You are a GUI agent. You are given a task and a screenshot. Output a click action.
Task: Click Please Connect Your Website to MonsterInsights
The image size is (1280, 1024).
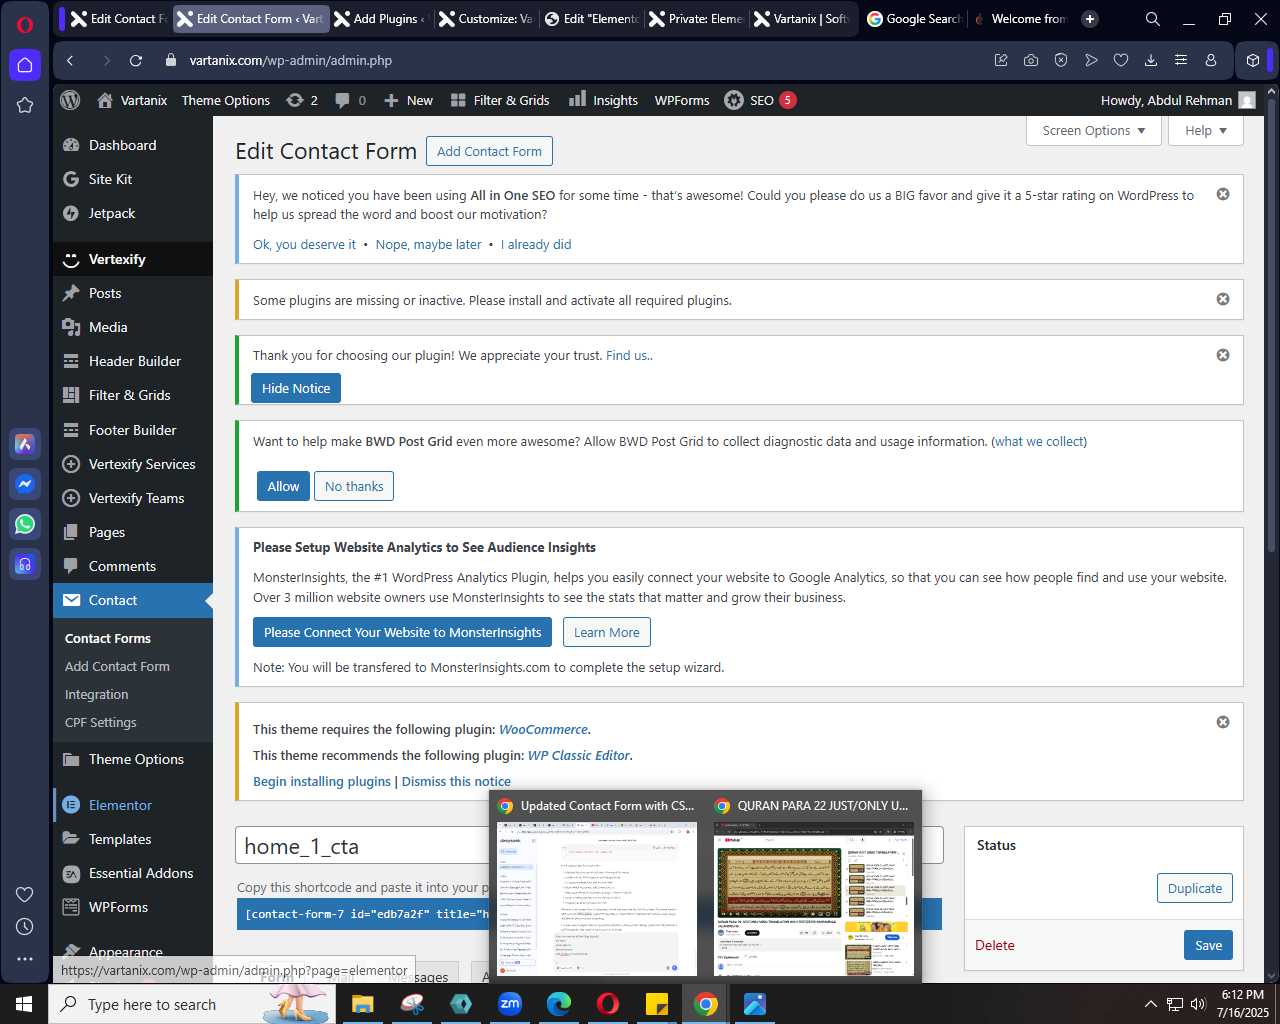(402, 632)
